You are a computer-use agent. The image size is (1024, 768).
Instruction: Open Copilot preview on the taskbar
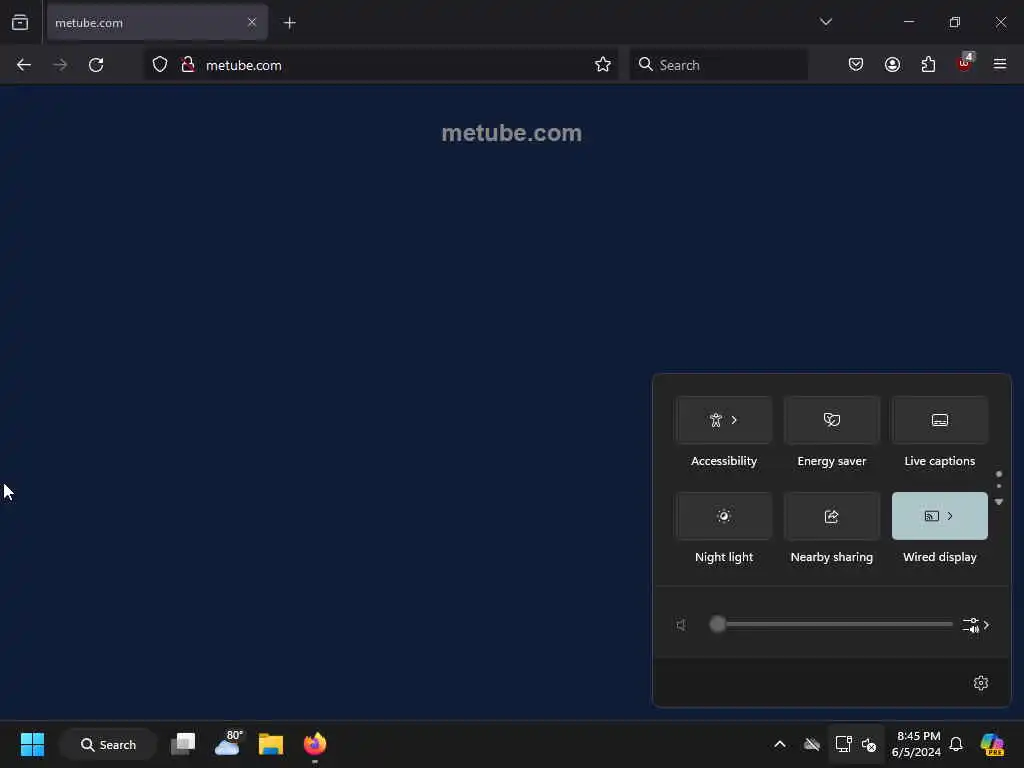pyautogui.click(x=993, y=744)
